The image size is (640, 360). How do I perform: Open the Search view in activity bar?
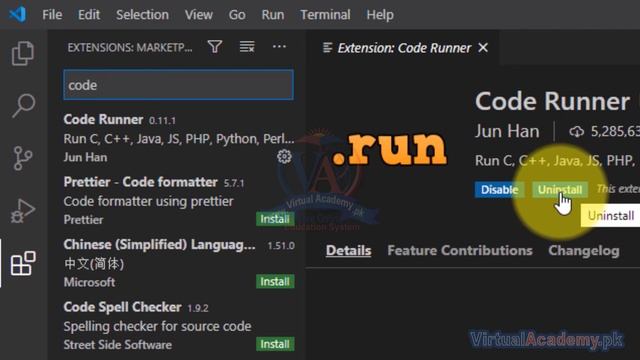coord(23,105)
